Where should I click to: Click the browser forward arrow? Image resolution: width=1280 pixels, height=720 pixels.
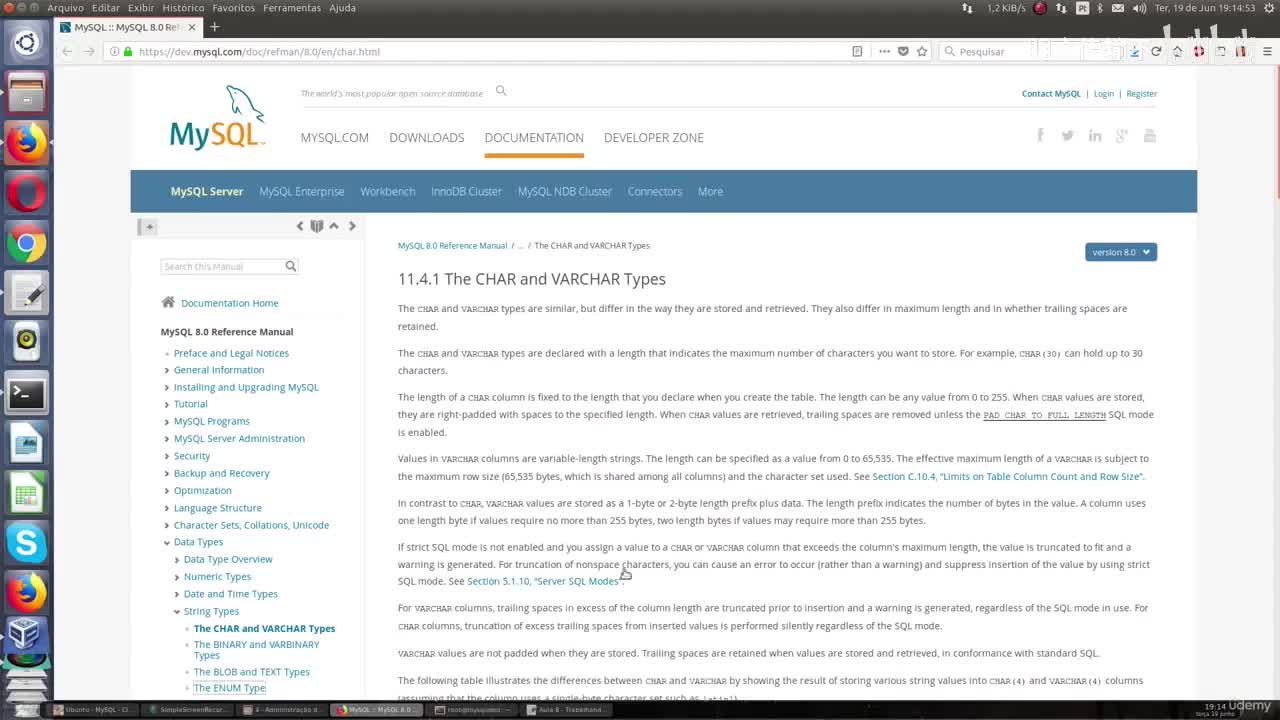click(89, 51)
